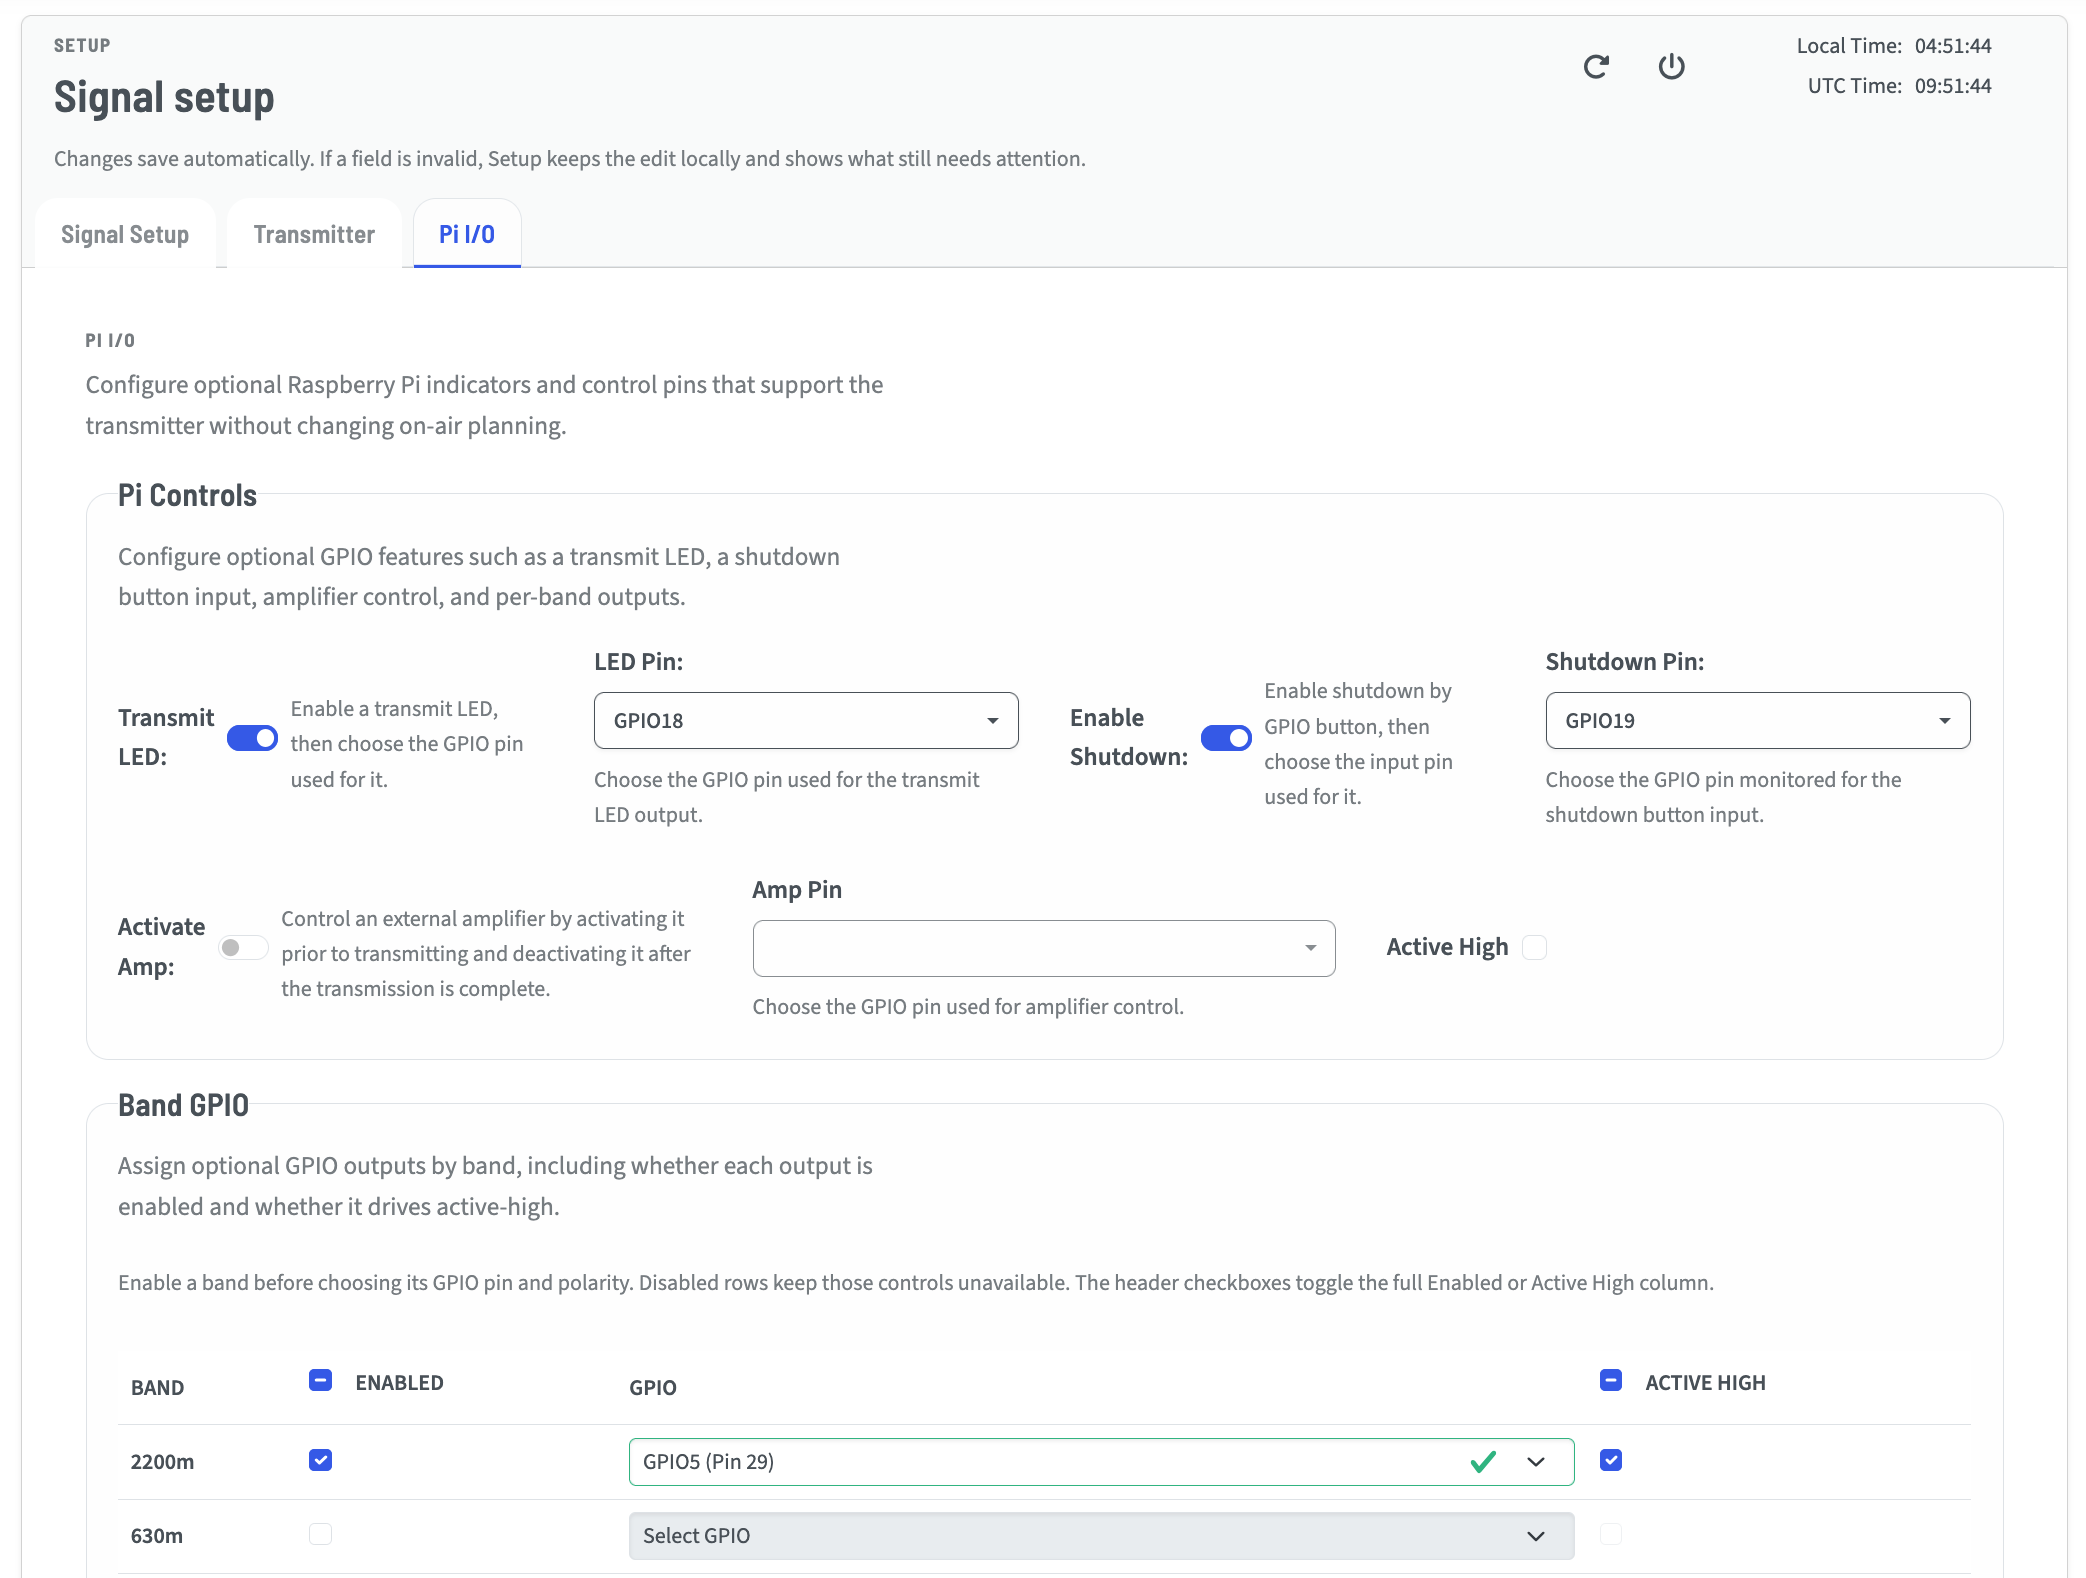The height and width of the screenshot is (1578, 2086).
Task: Click the UTC Time value 09:51:44
Action: (x=1953, y=86)
